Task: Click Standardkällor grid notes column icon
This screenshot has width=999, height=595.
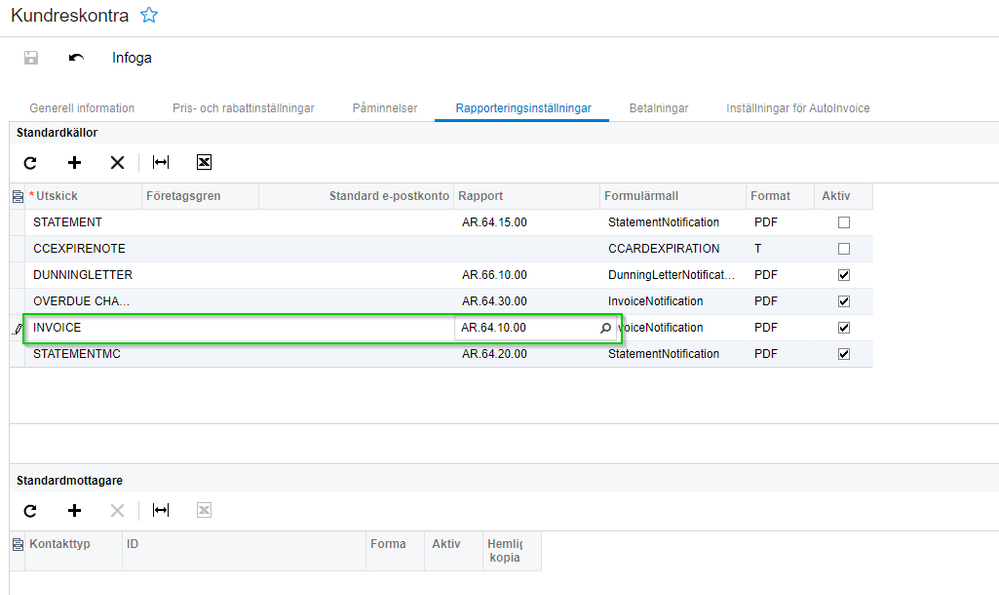Action: [18, 196]
